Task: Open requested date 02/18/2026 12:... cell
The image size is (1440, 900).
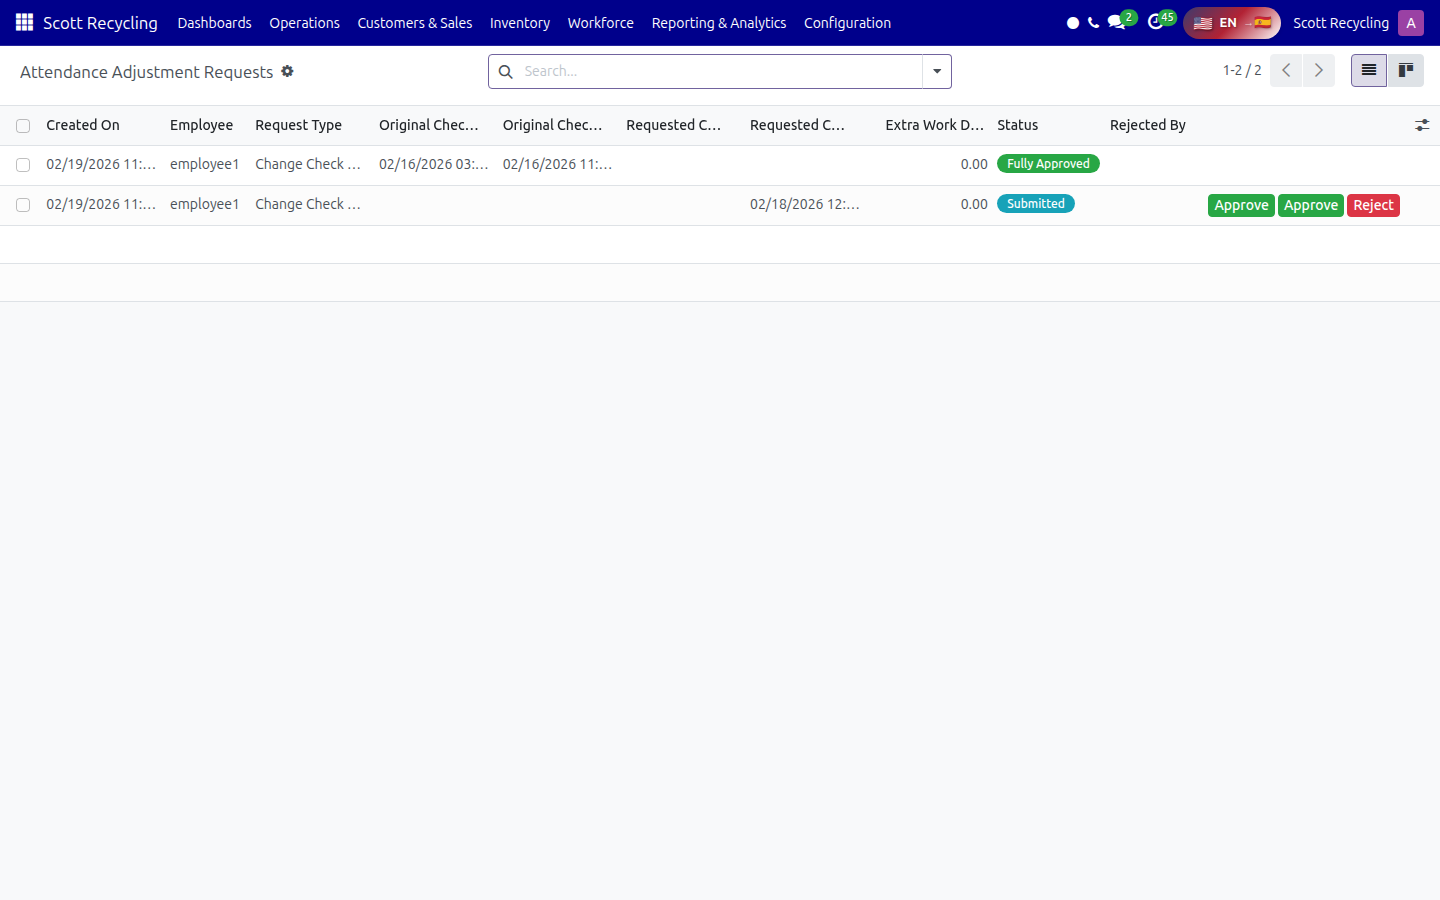Action: pos(805,204)
